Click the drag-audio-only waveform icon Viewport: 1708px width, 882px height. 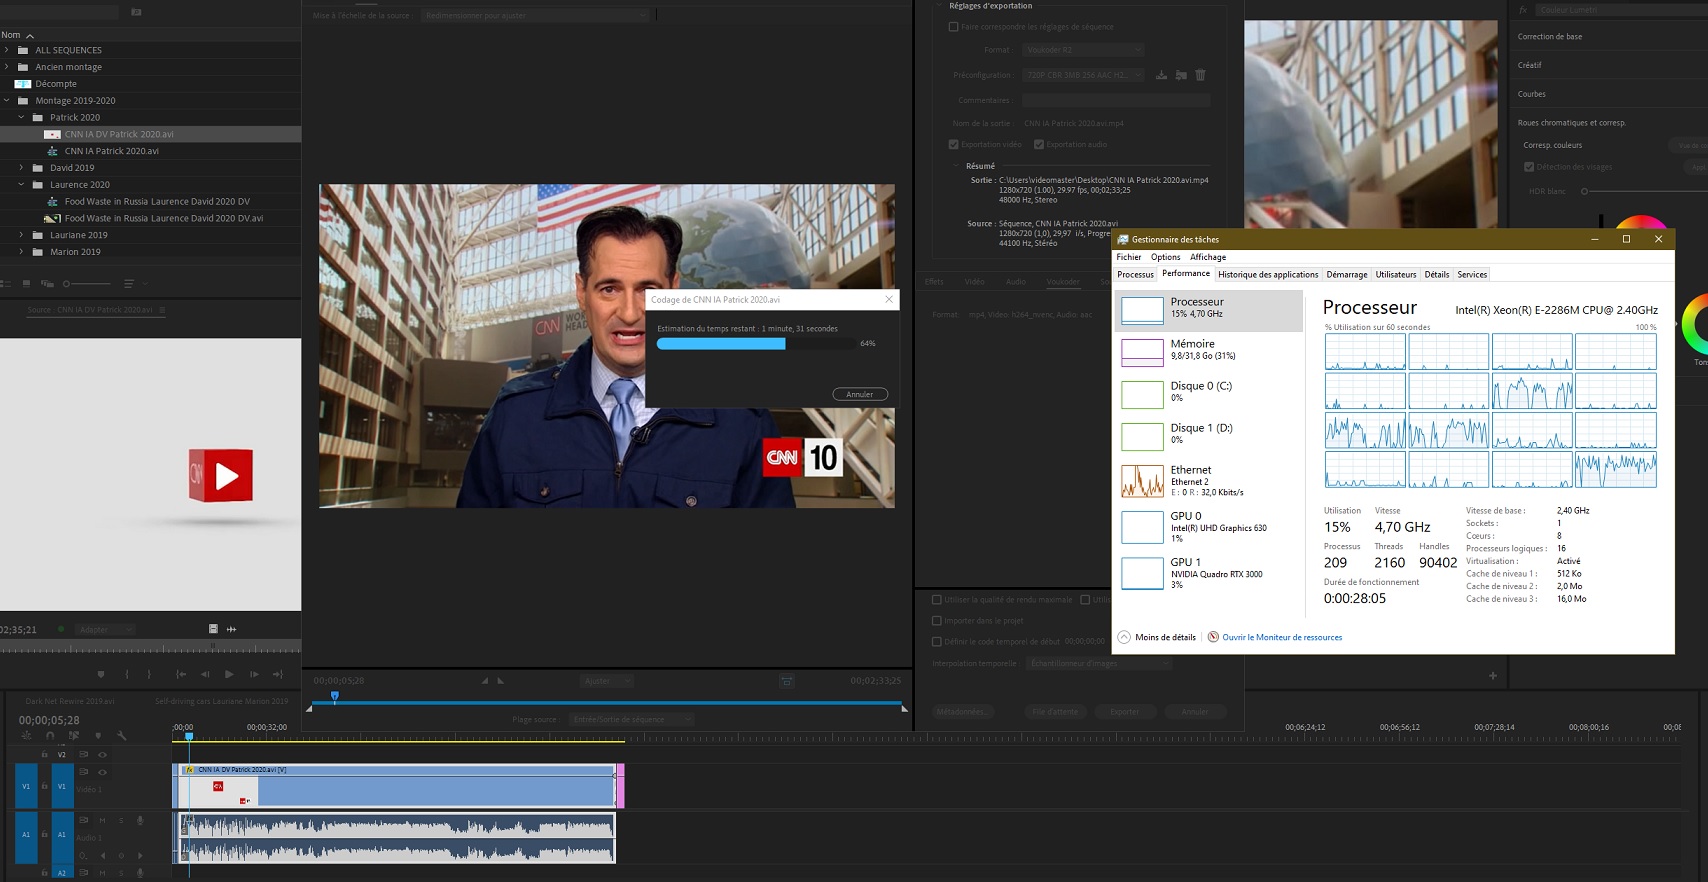(x=232, y=629)
